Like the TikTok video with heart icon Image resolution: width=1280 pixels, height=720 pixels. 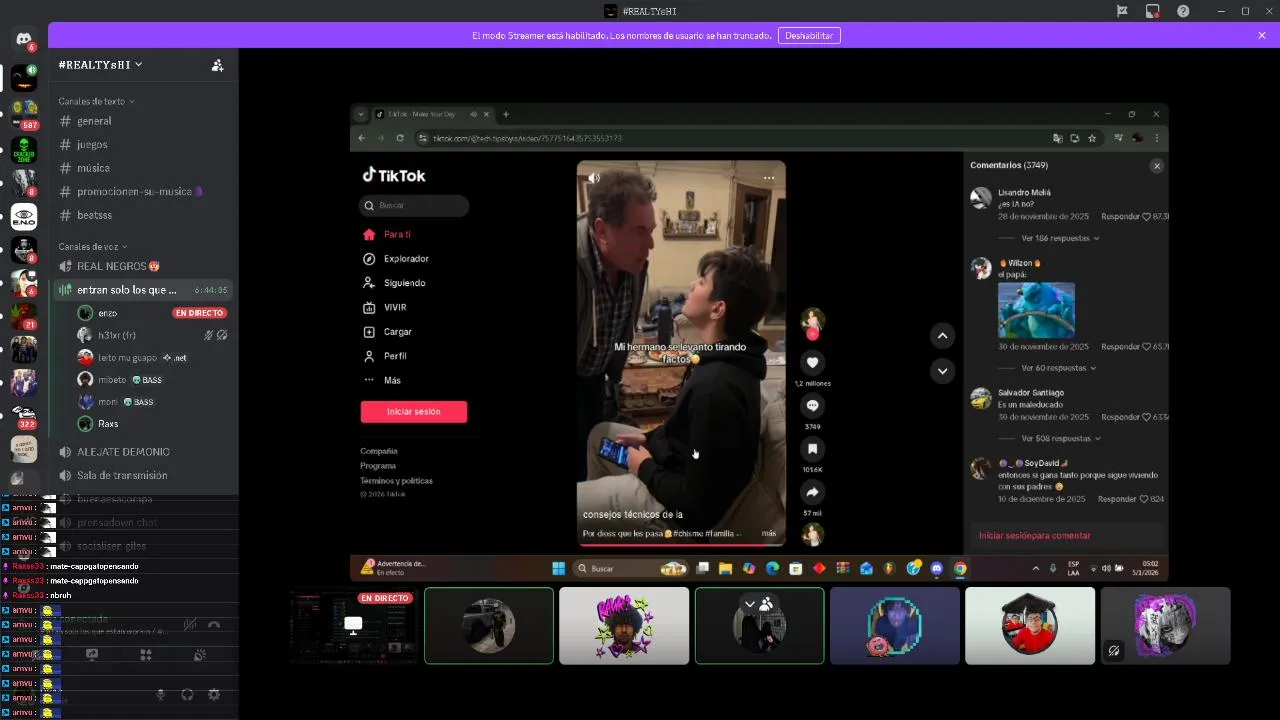coord(813,362)
